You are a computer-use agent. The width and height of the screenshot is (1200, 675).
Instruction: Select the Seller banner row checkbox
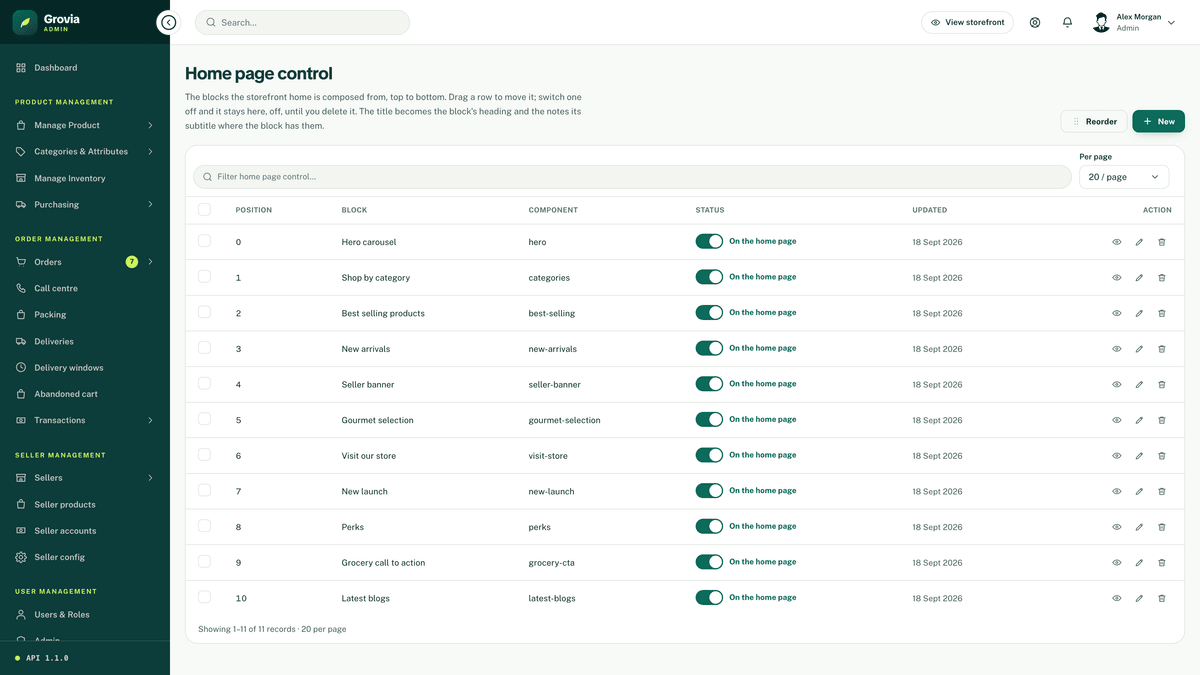204,383
